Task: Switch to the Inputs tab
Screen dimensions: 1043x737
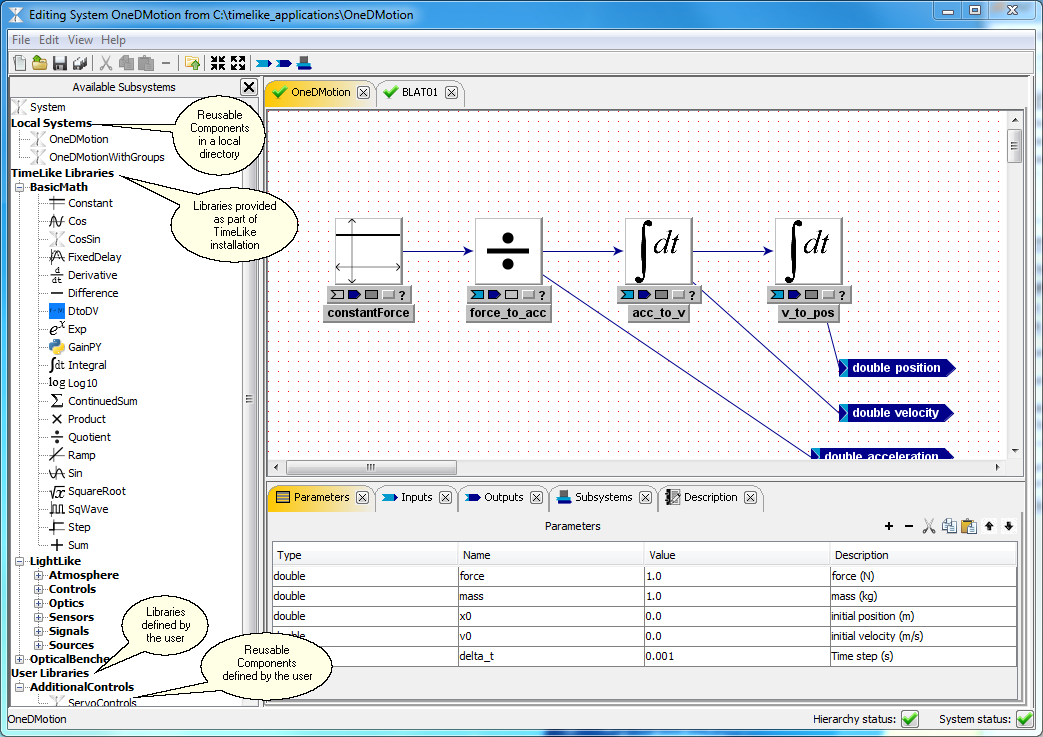Action: [x=416, y=498]
